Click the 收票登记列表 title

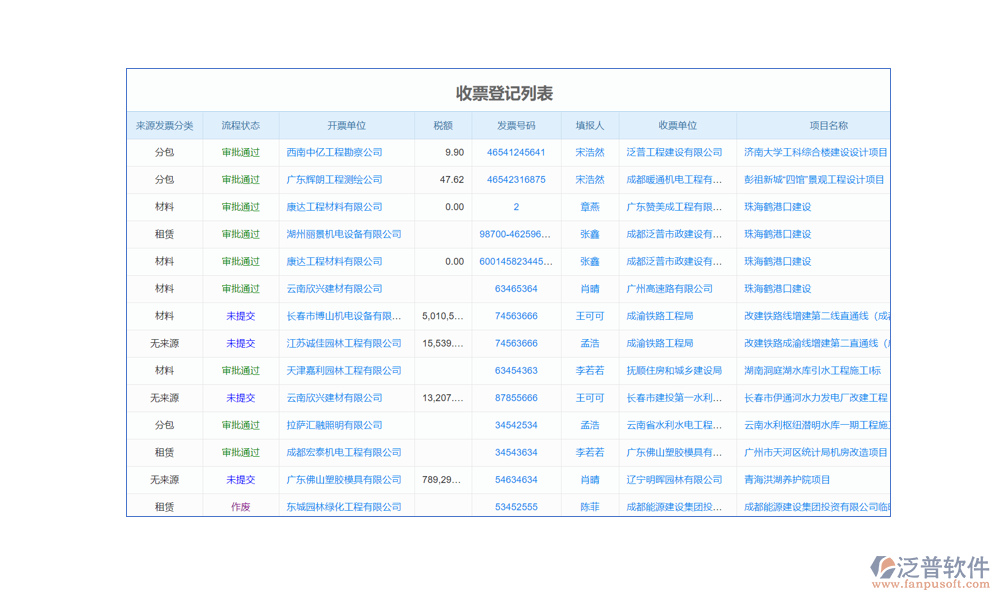(504, 93)
